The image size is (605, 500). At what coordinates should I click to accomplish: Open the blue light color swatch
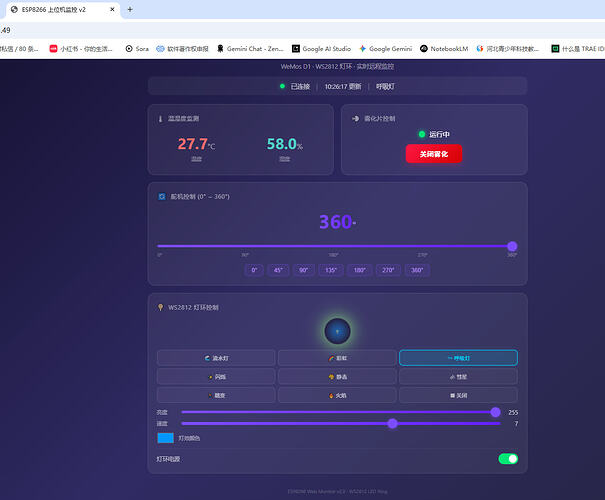166,438
